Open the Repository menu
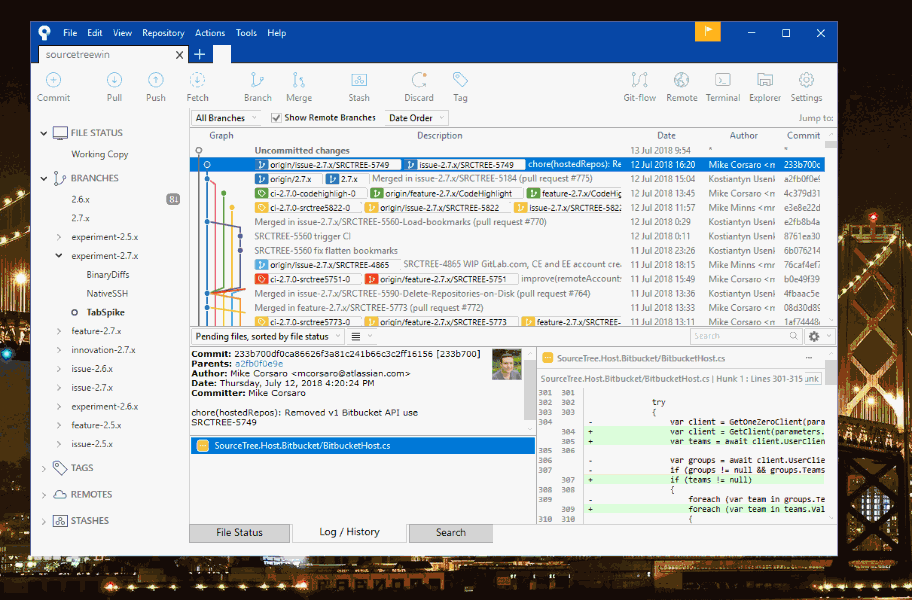Screen dimensions: 912x600 click(163, 33)
